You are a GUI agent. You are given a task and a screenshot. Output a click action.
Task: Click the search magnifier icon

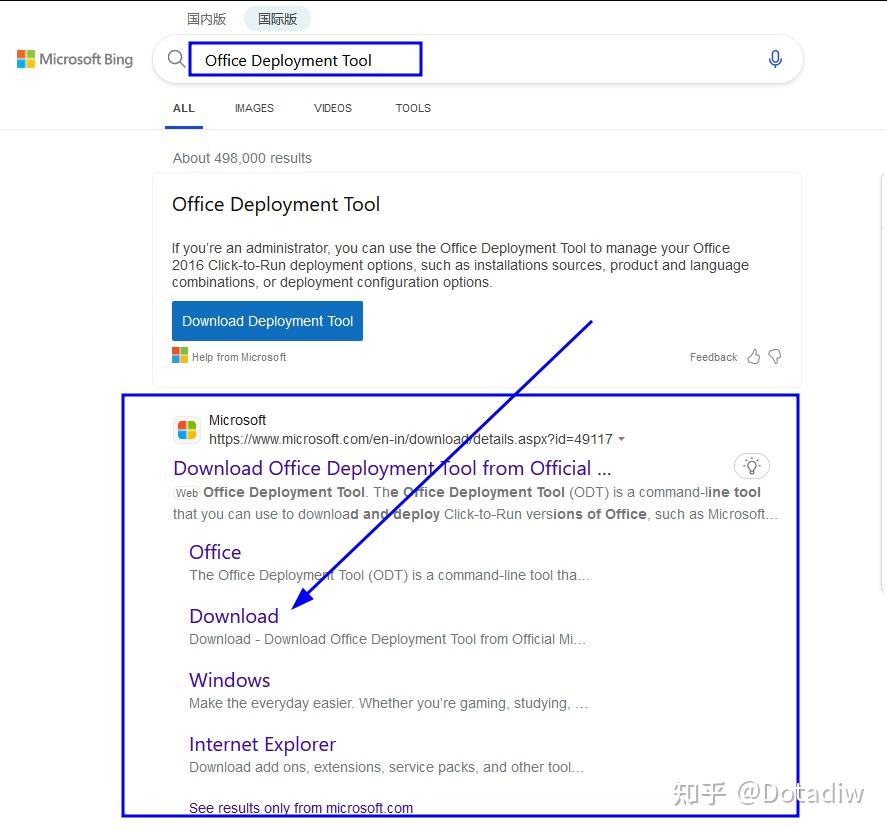175,59
